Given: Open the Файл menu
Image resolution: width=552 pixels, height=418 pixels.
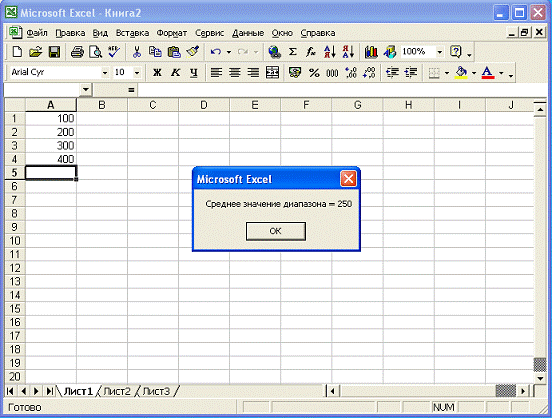Looking at the screenshot, I should [37, 33].
